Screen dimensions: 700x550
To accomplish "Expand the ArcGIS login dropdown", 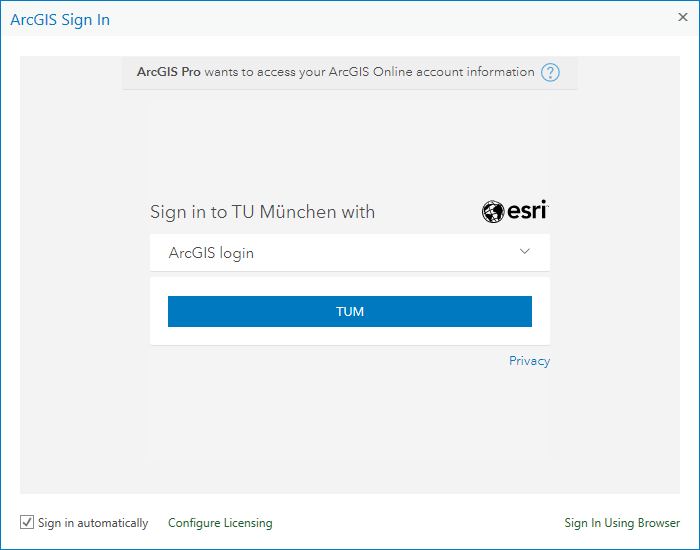I will pyautogui.click(x=350, y=253).
